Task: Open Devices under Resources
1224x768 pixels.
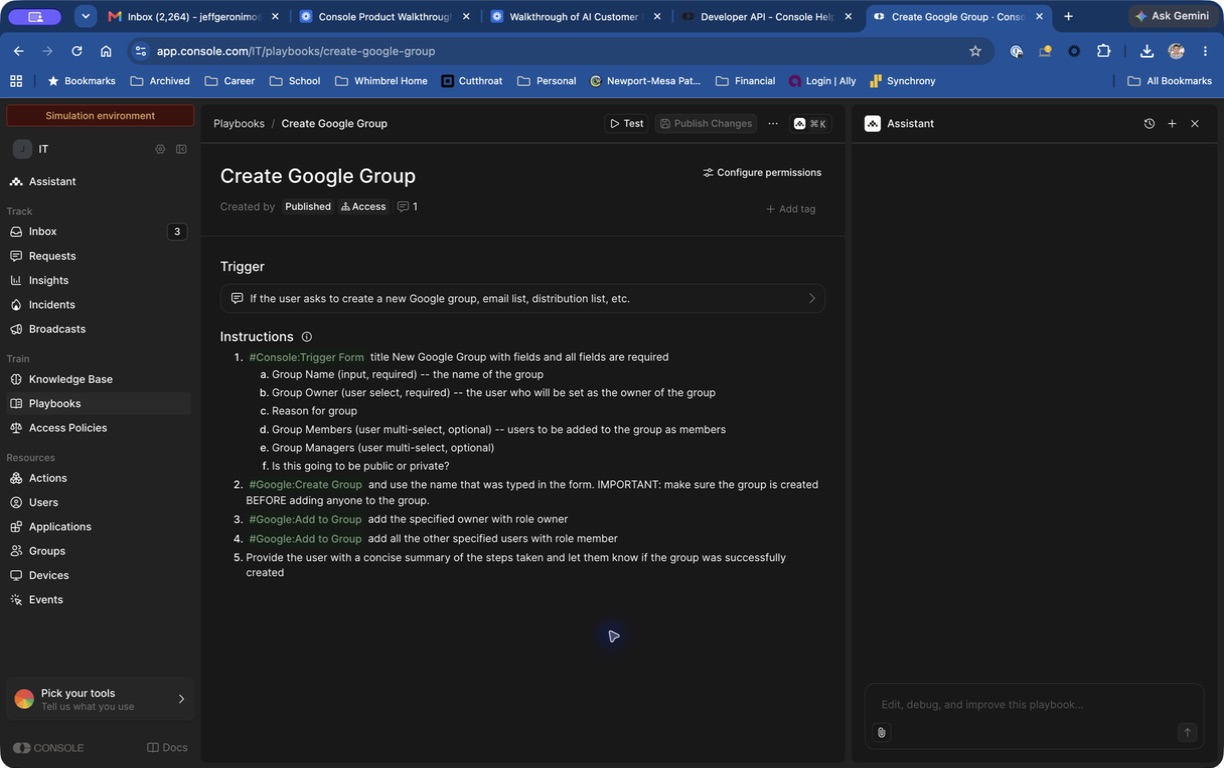Action: [49, 575]
